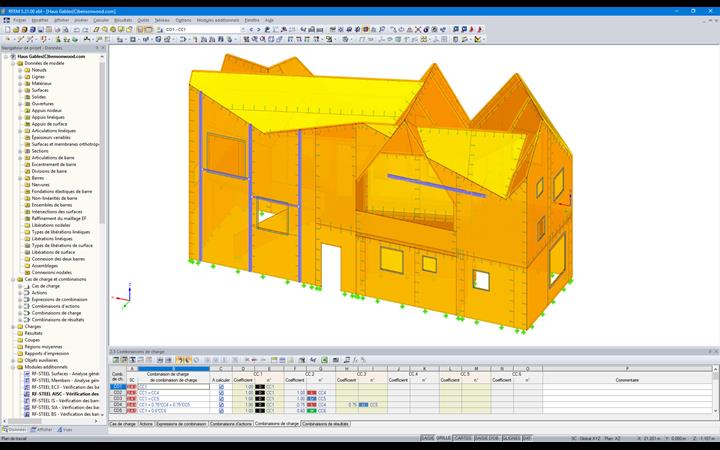Click the GLIGNES status button
This screenshot has height=450, width=720.
(x=512, y=439)
